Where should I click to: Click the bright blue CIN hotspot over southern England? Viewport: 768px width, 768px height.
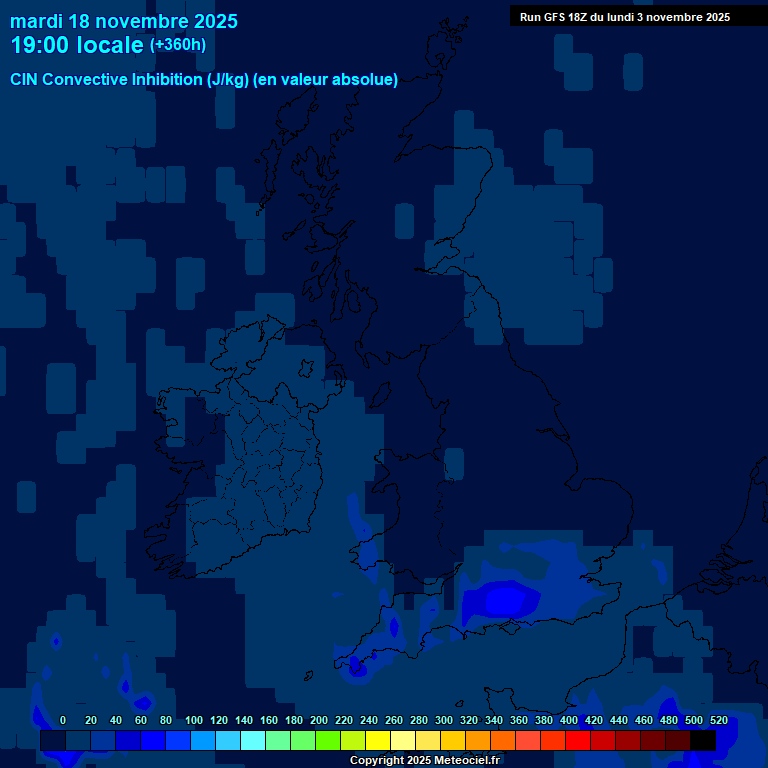[504, 600]
